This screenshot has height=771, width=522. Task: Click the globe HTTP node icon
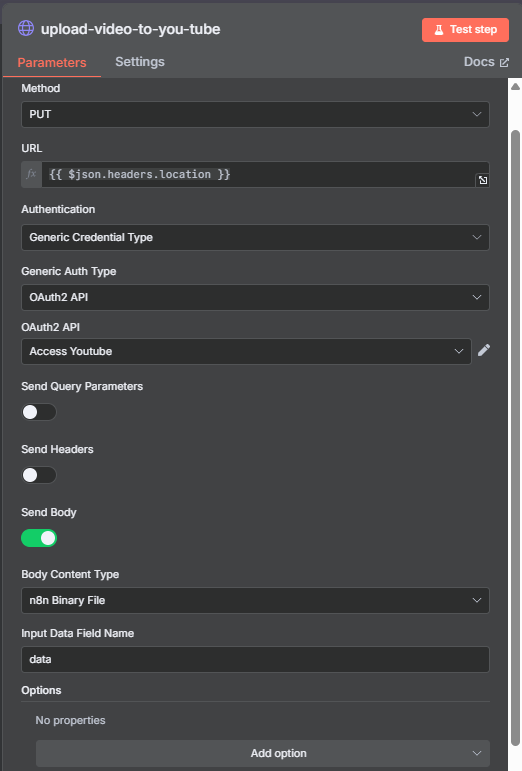[x=26, y=29]
